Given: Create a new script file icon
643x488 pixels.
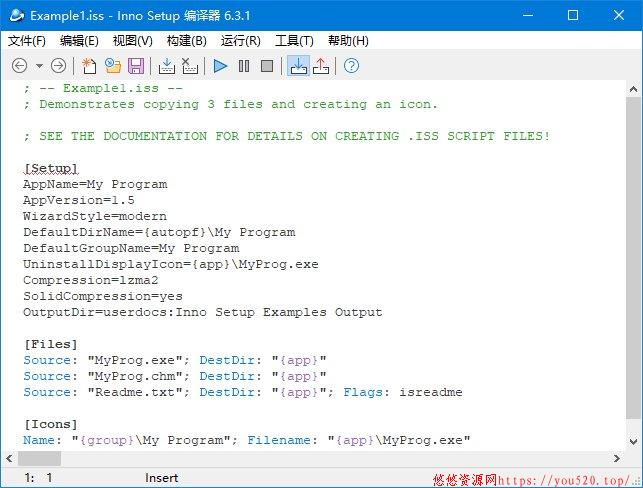Looking at the screenshot, I should (x=89, y=66).
